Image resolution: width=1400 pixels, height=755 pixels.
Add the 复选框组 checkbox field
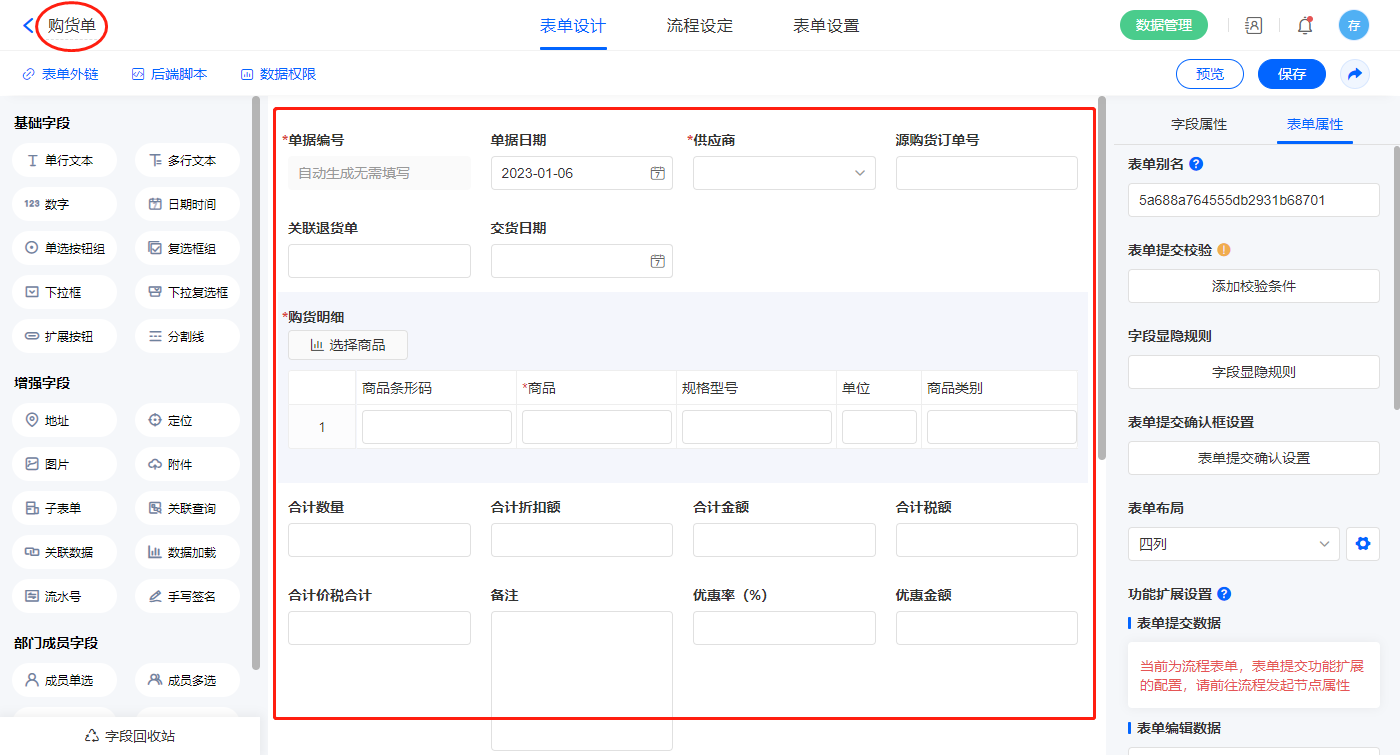187,248
